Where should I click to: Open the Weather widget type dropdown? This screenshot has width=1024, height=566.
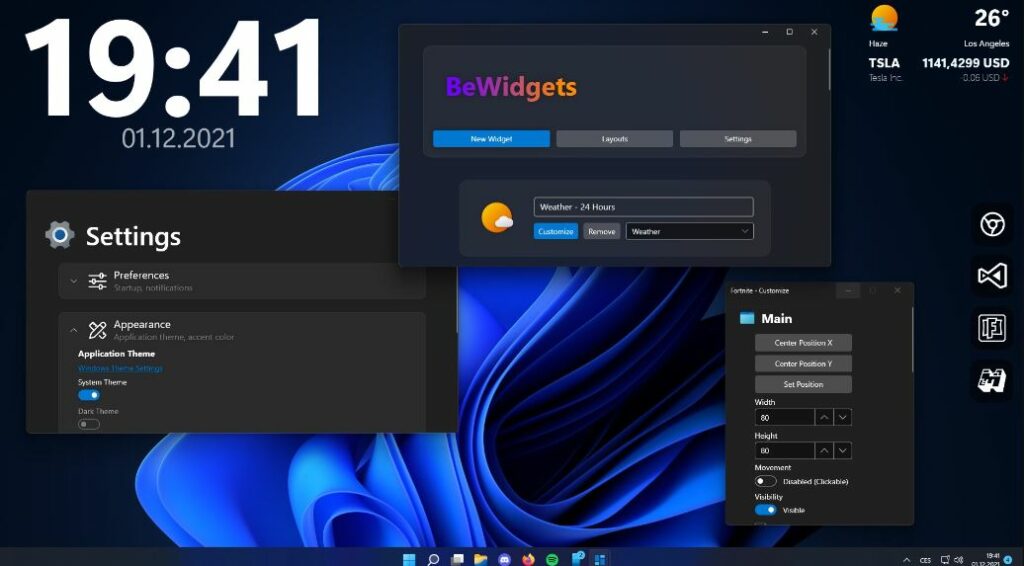689,231
